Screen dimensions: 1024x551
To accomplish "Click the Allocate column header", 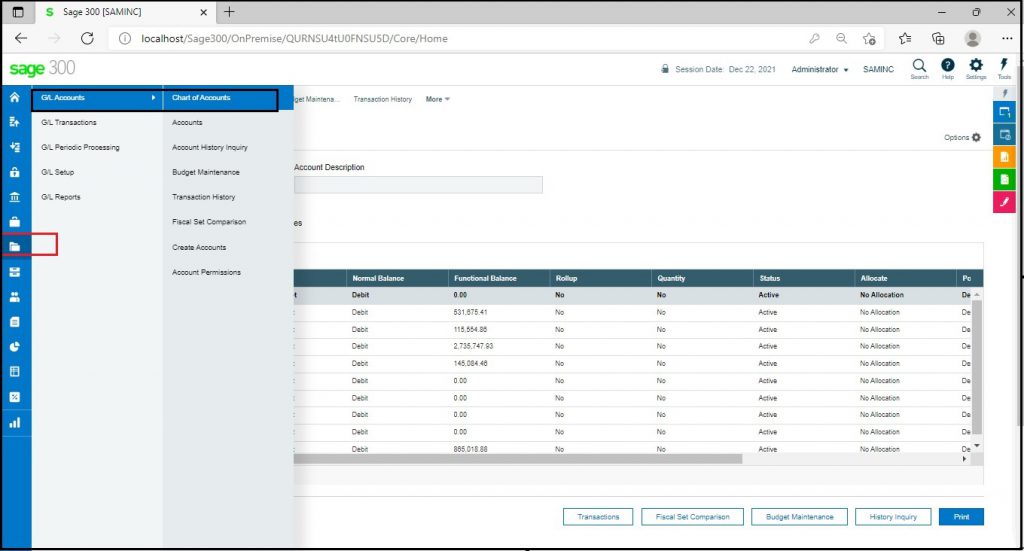I will coord(874,278).
